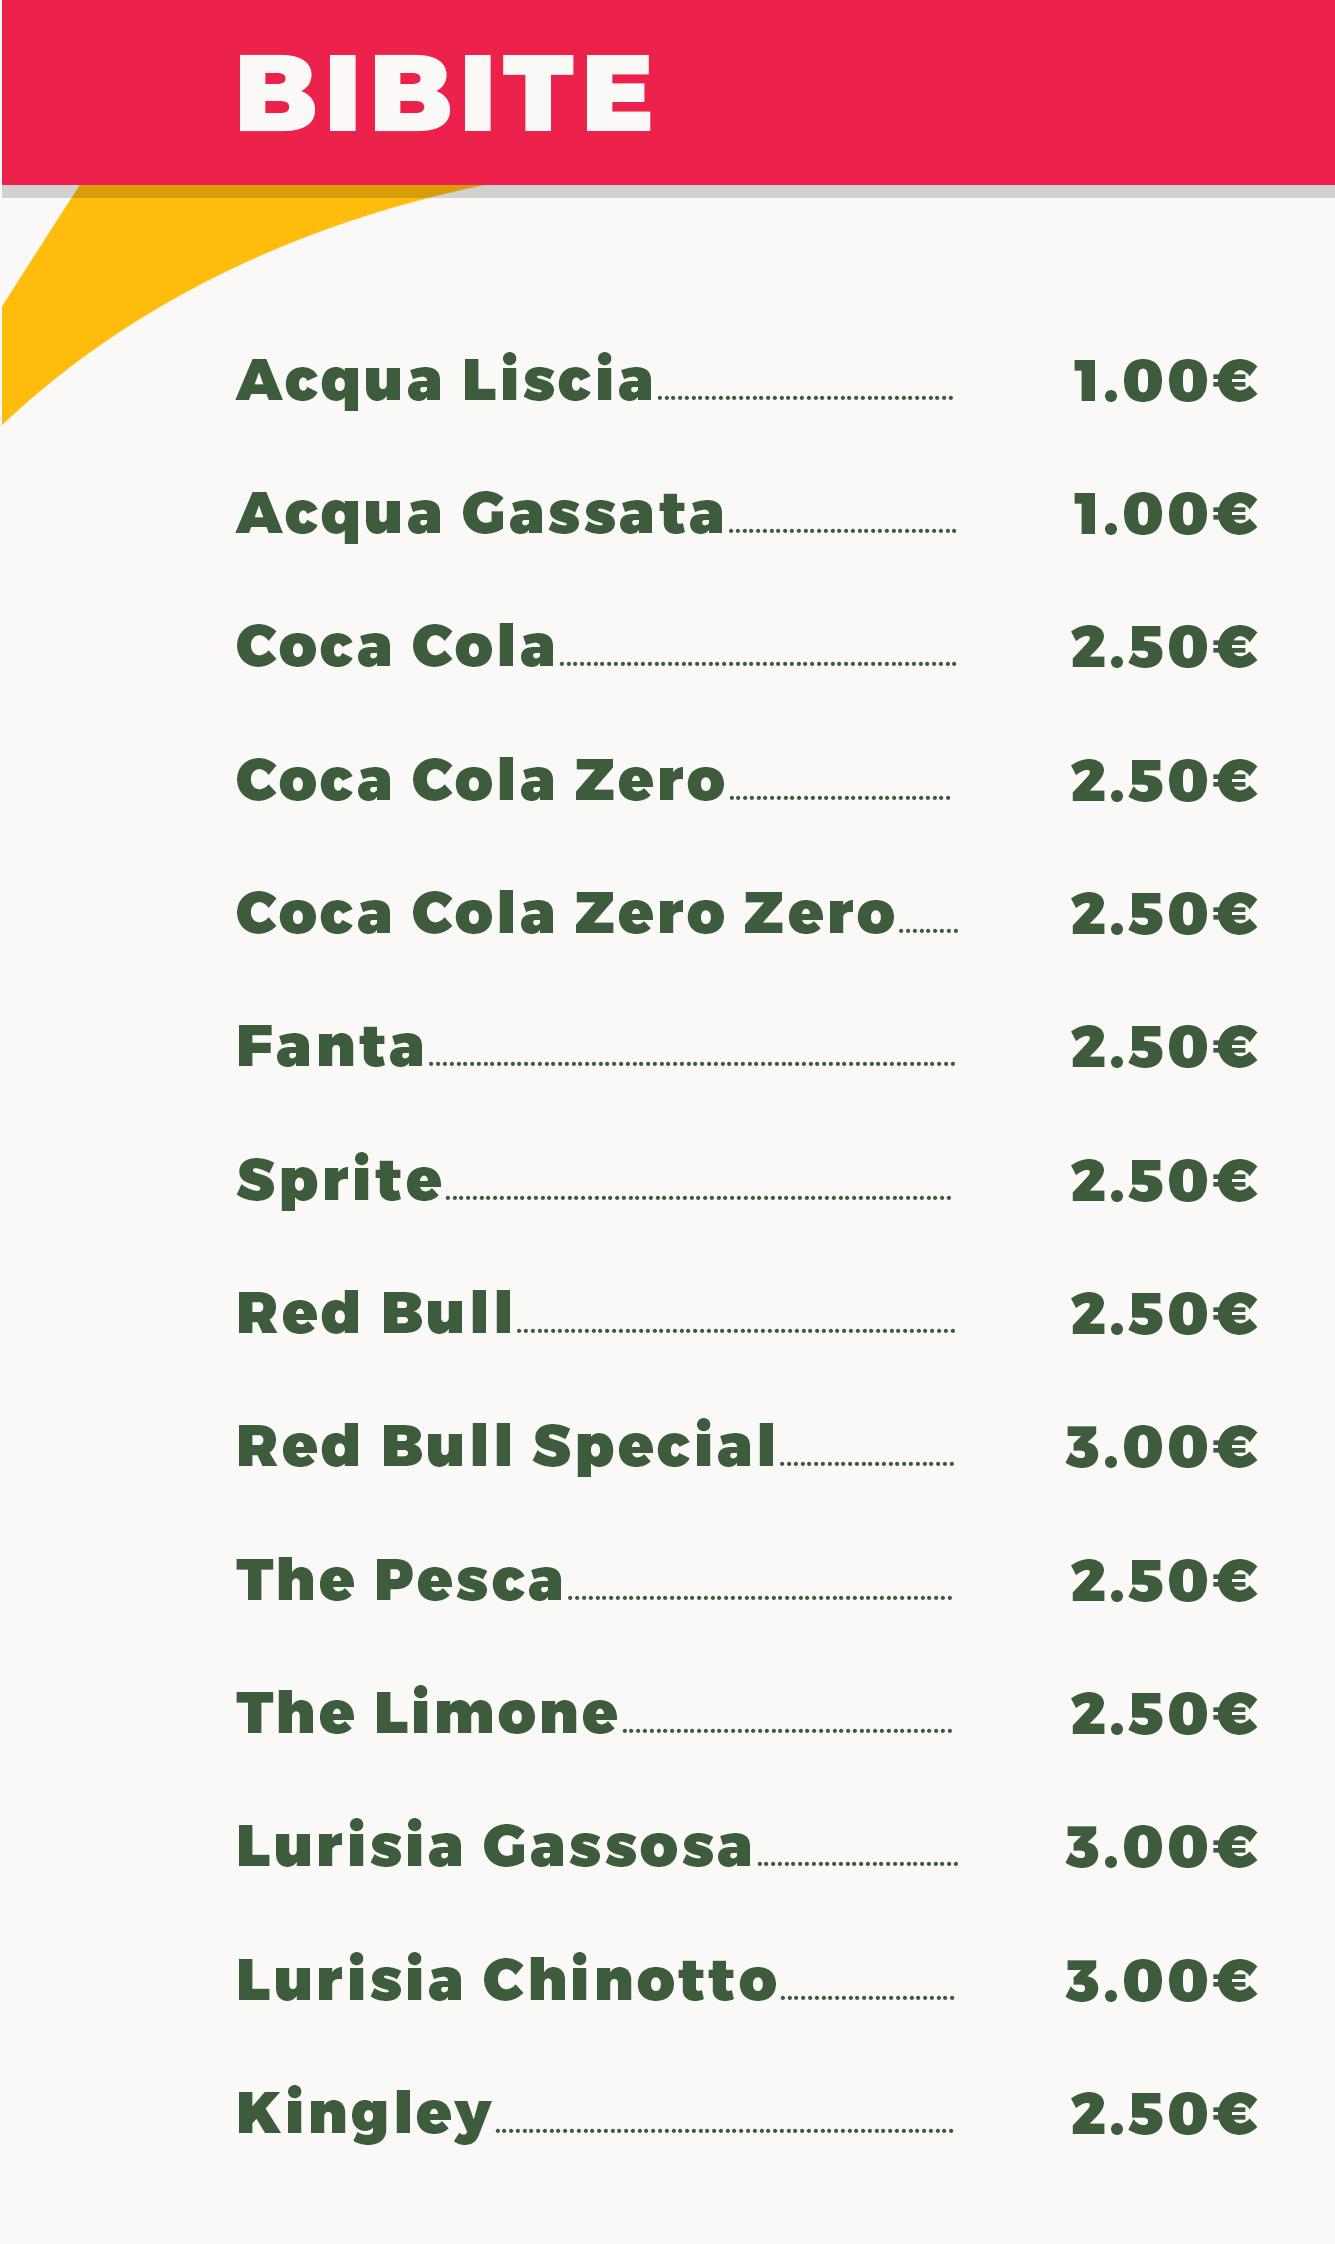Pick the Coca Cola Zero entry
Viewport: 1335px width, 2244px height.
point(480,780)
